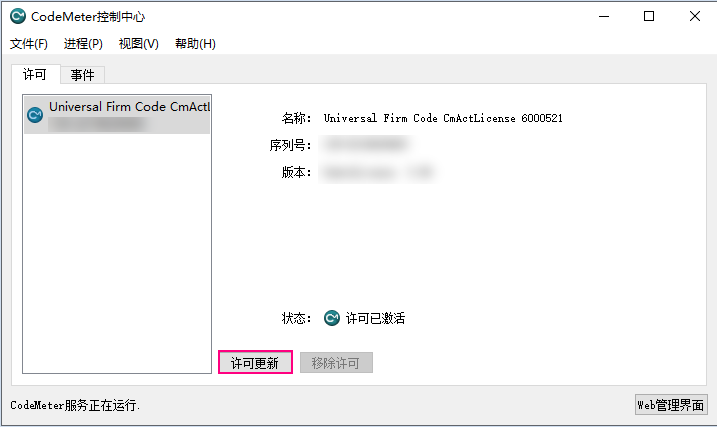The image size is (717, 427).
Task: Click the 许可更新 button
Action: [x=255, y=363]
